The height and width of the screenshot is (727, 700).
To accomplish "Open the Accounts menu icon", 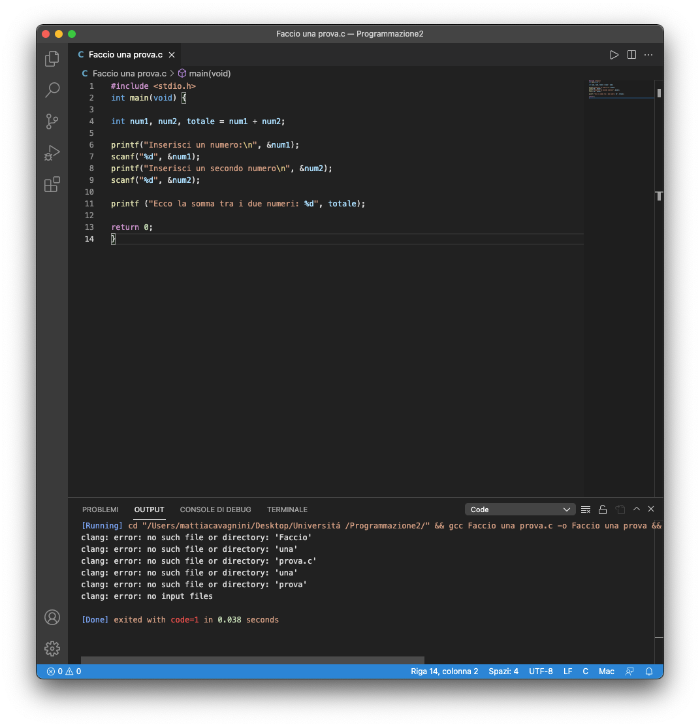I will pos(52,617).
